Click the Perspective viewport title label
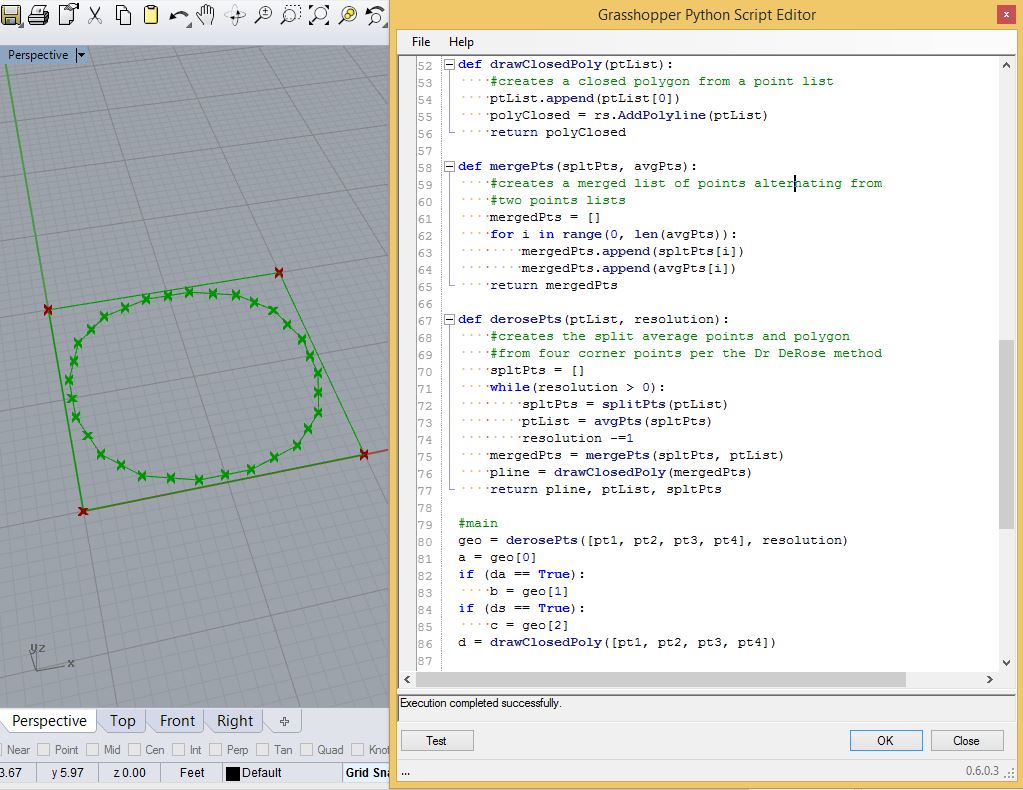1023x790 pixels. point(38,55)
